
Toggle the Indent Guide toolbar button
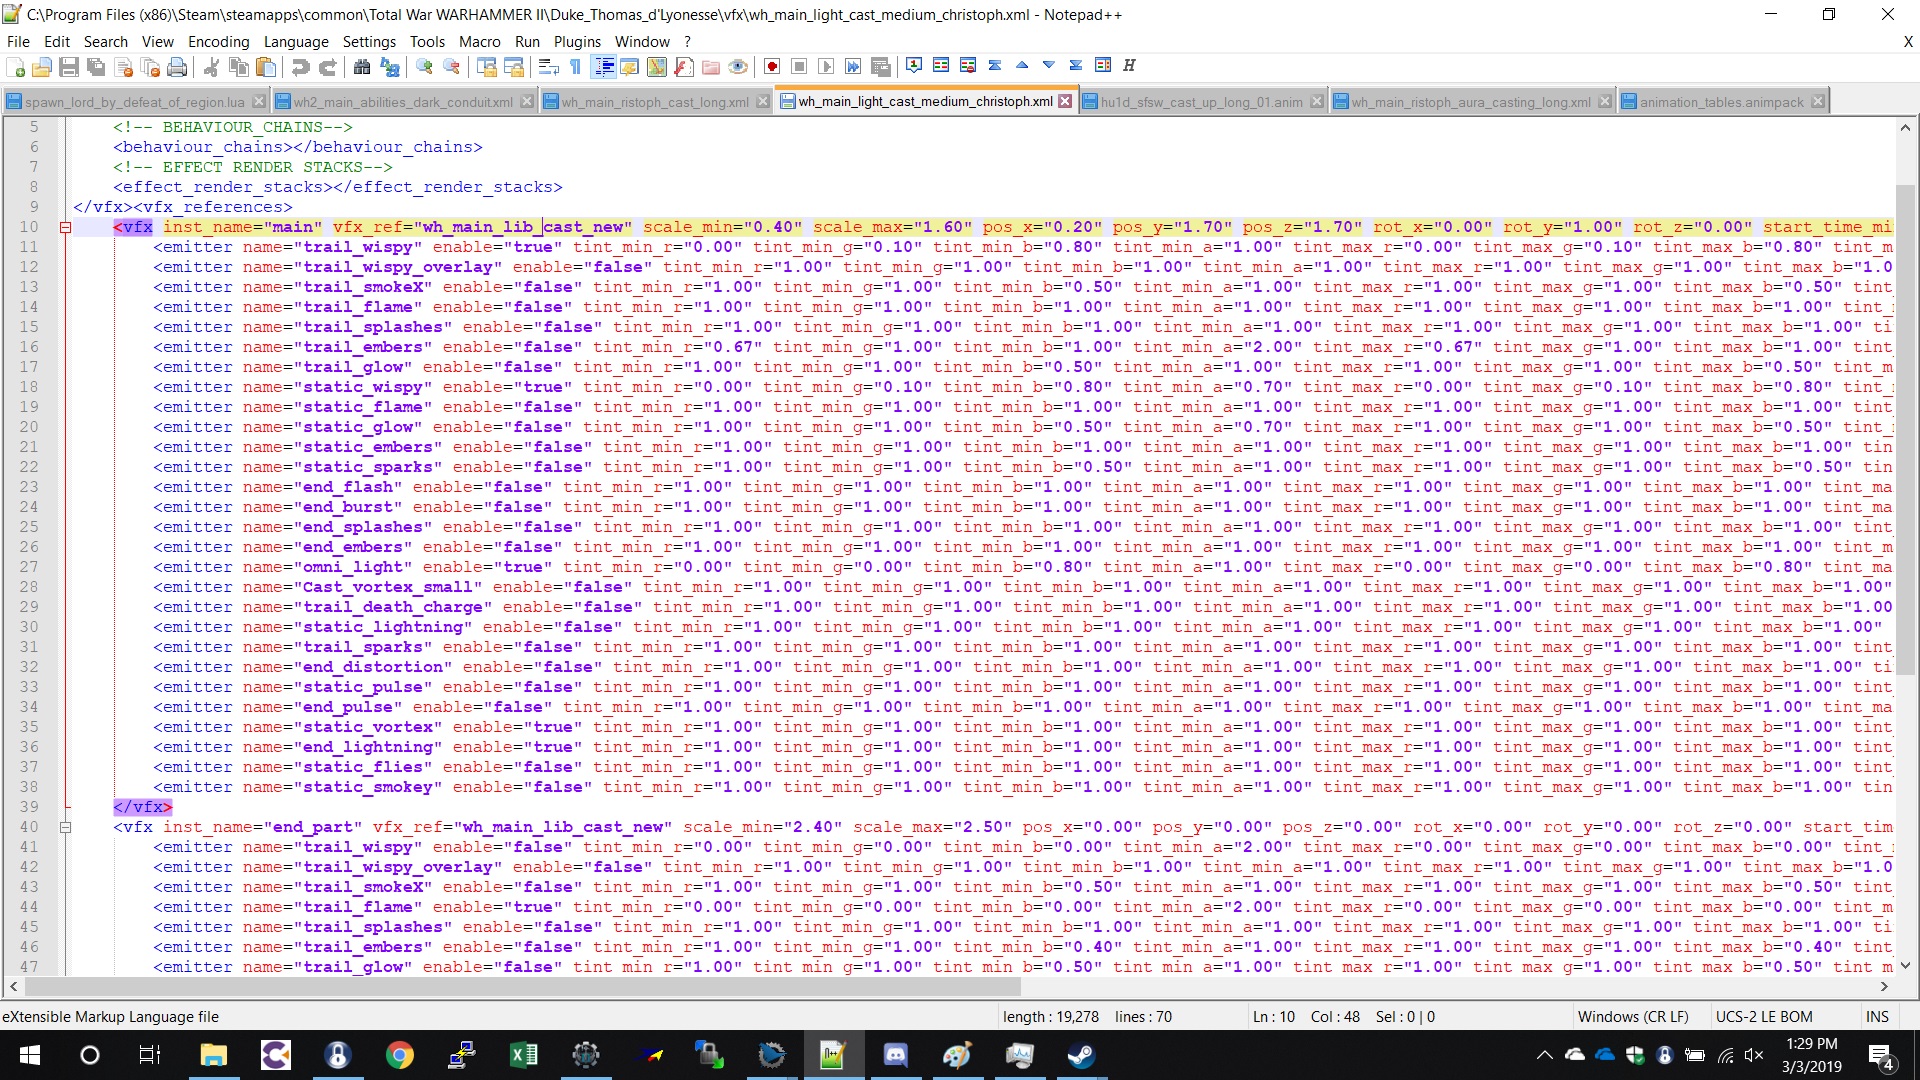(x=604, y=66)
